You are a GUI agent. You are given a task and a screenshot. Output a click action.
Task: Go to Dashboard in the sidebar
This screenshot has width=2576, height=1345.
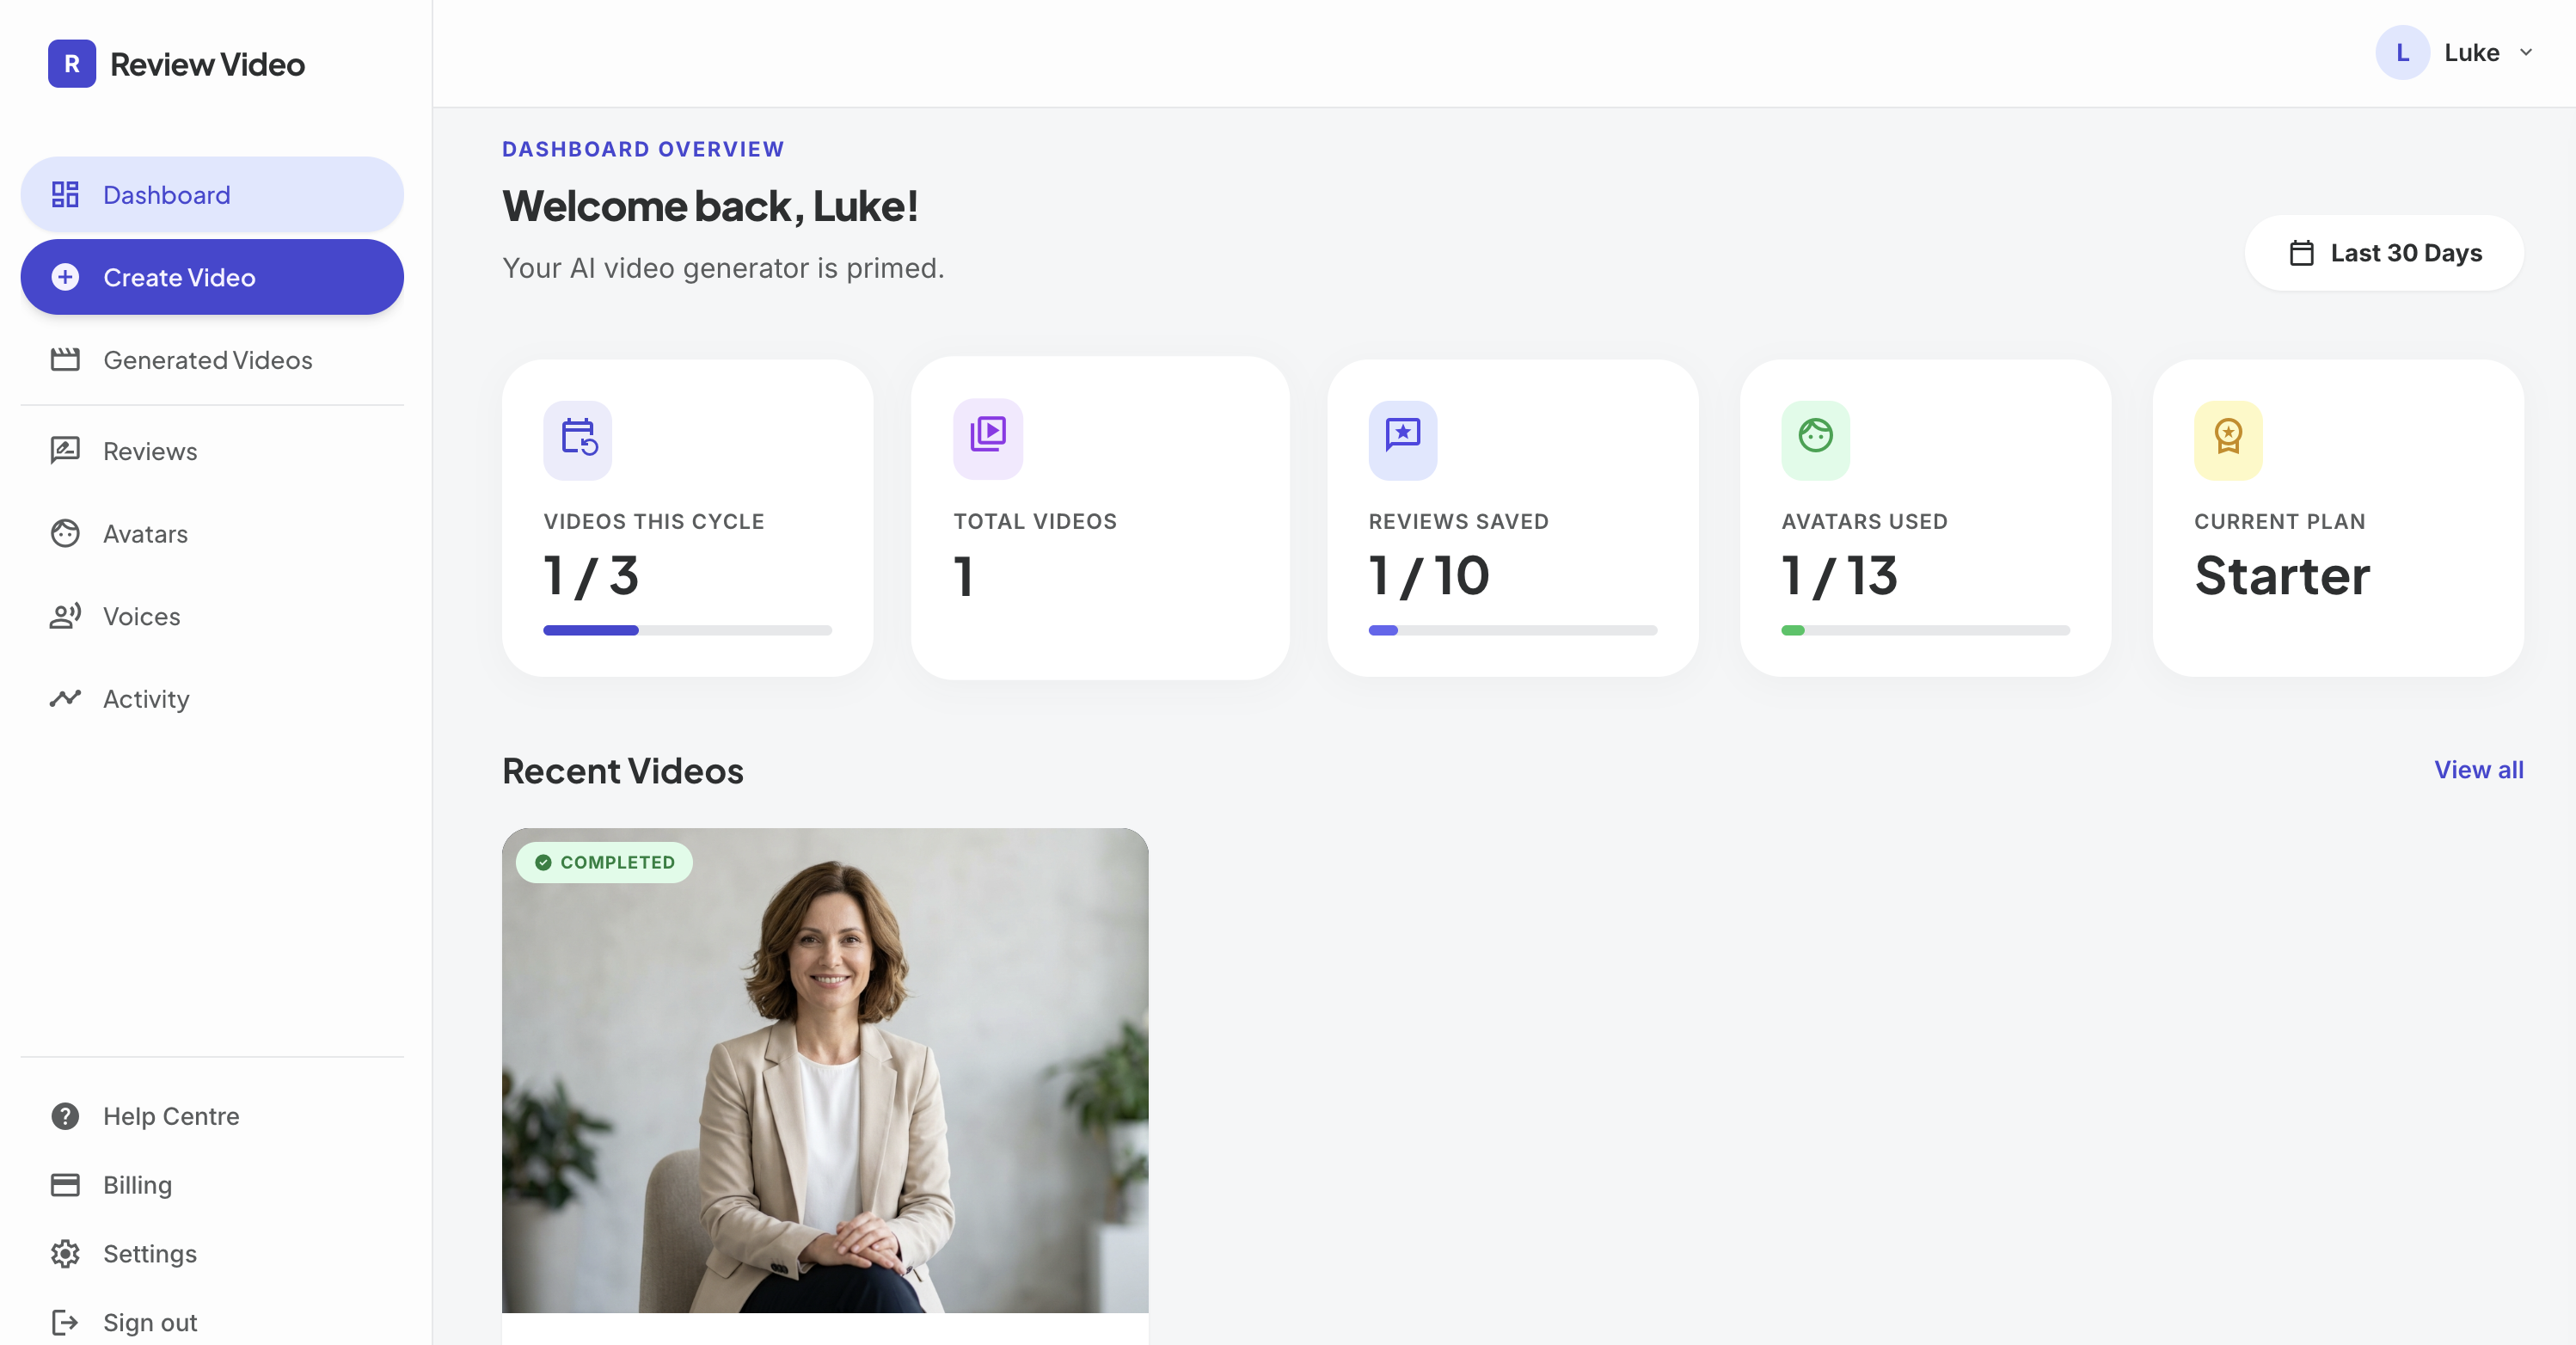pyautogui.click(x=212, y=195)
